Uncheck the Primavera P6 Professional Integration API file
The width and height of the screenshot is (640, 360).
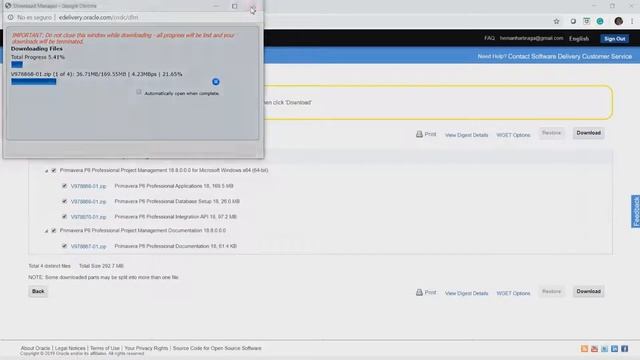[64, 216]
